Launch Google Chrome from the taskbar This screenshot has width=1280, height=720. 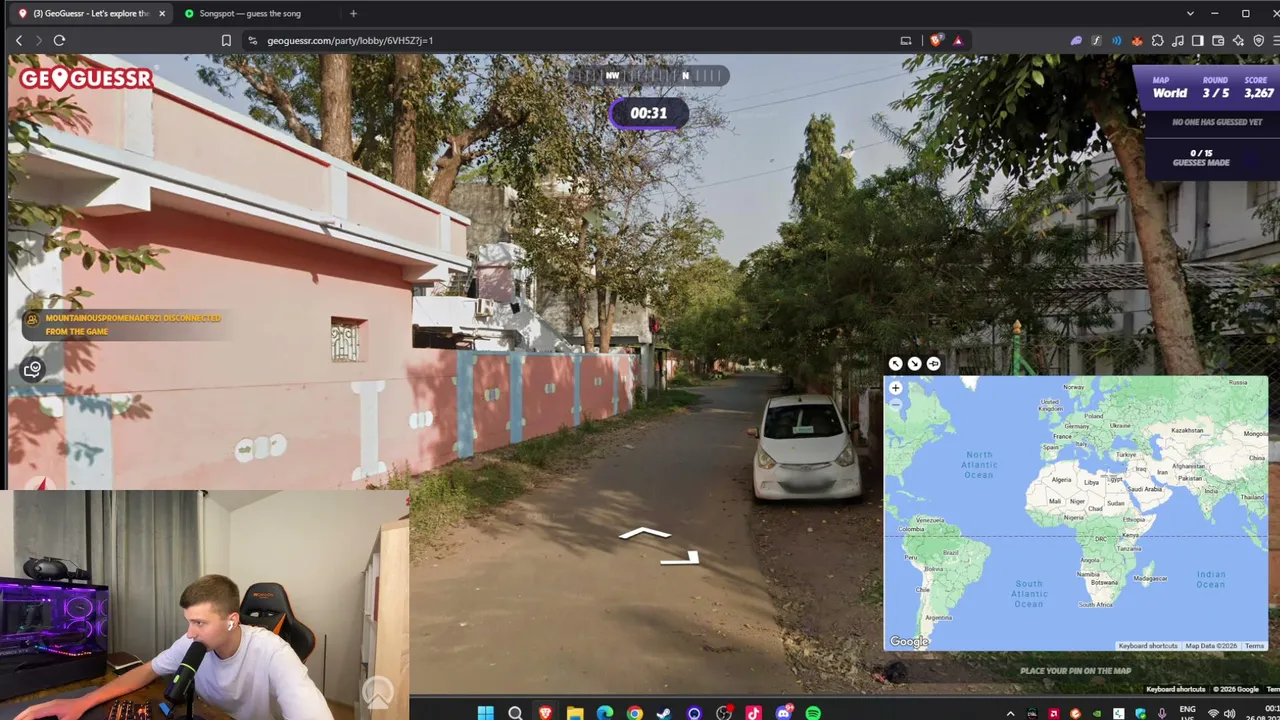pos(635,713)
